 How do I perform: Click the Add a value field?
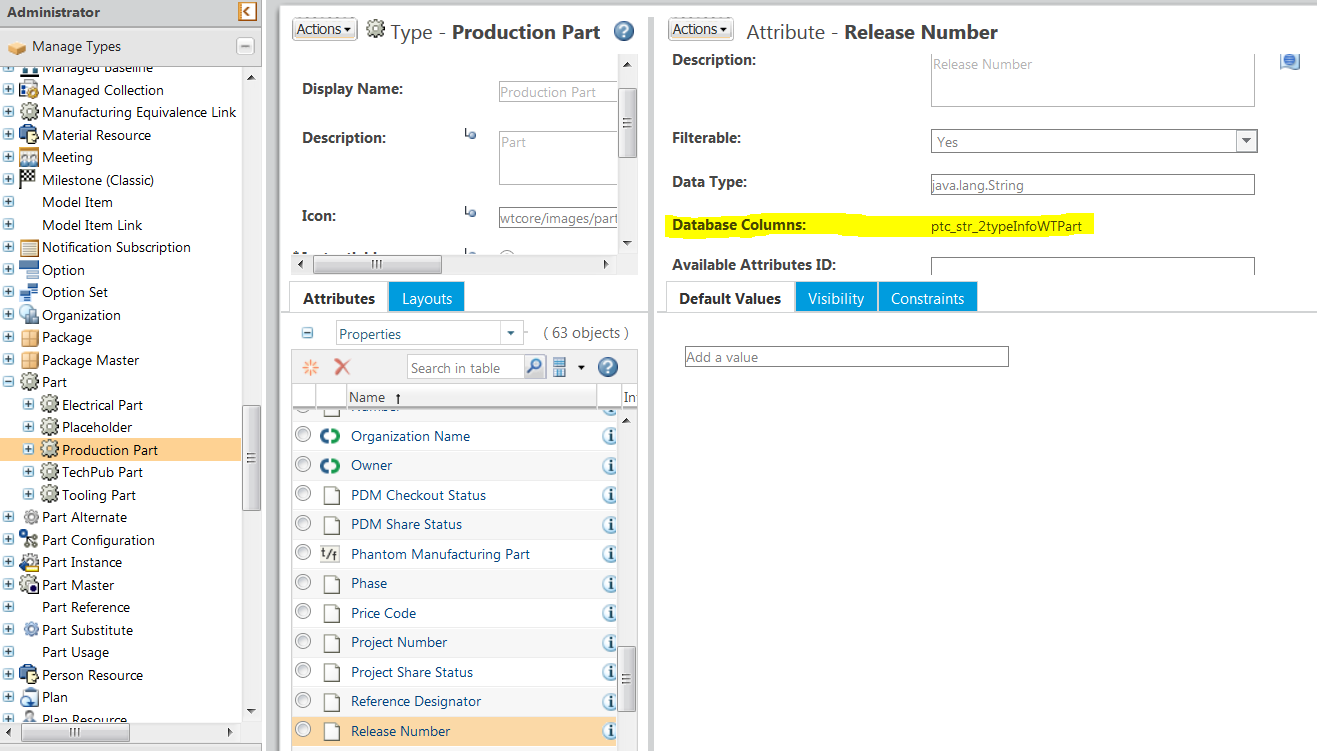(846, 357)
